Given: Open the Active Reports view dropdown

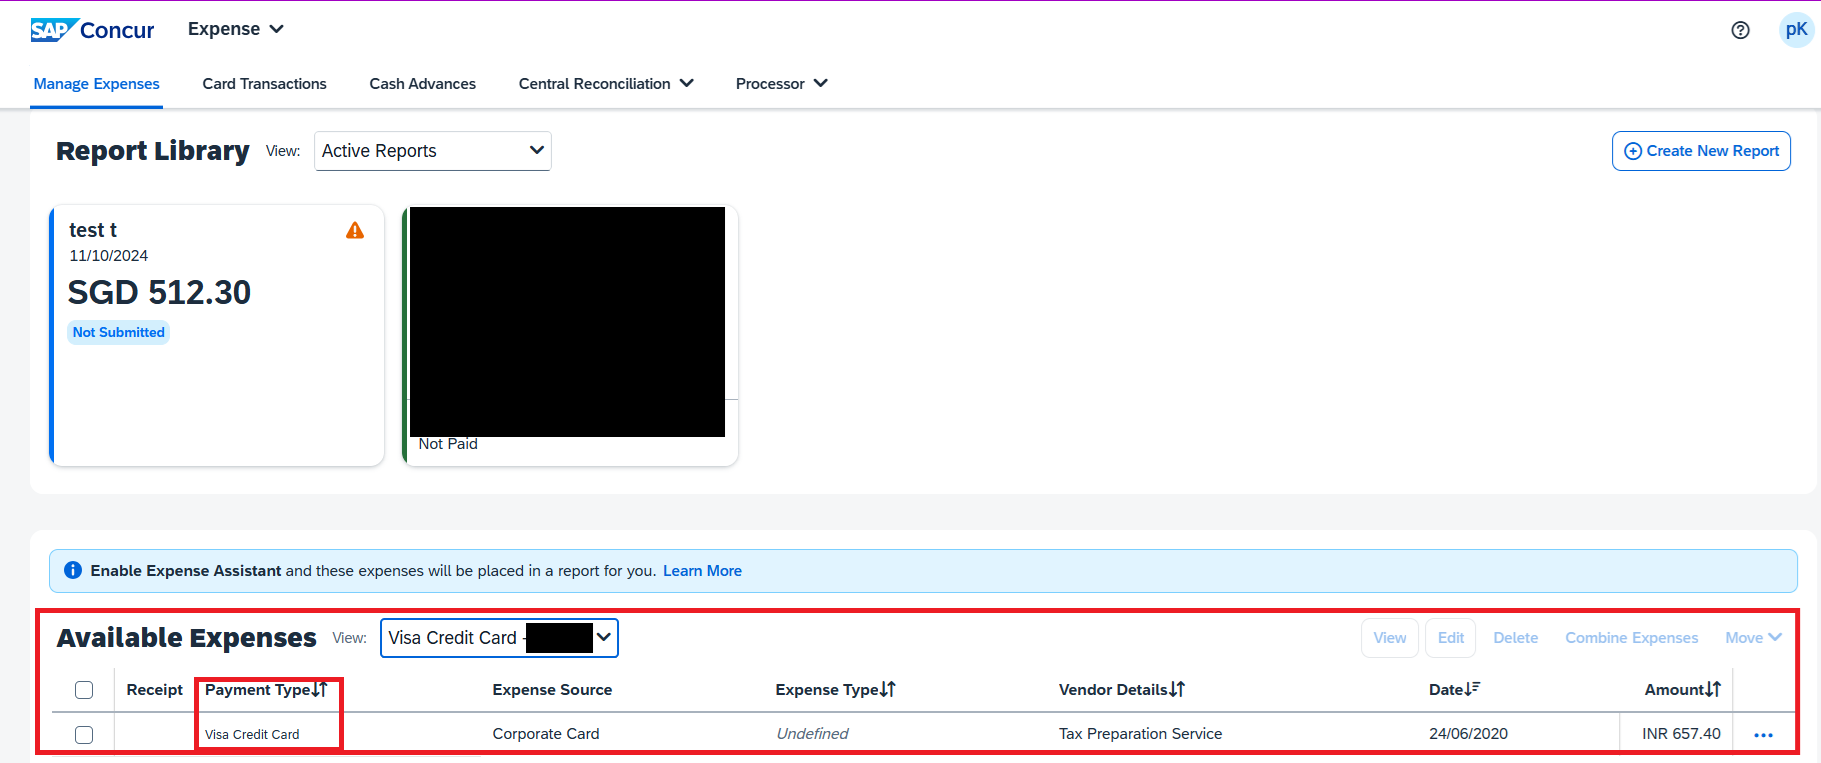Looking at the screenshot, I should pos(433,151).
